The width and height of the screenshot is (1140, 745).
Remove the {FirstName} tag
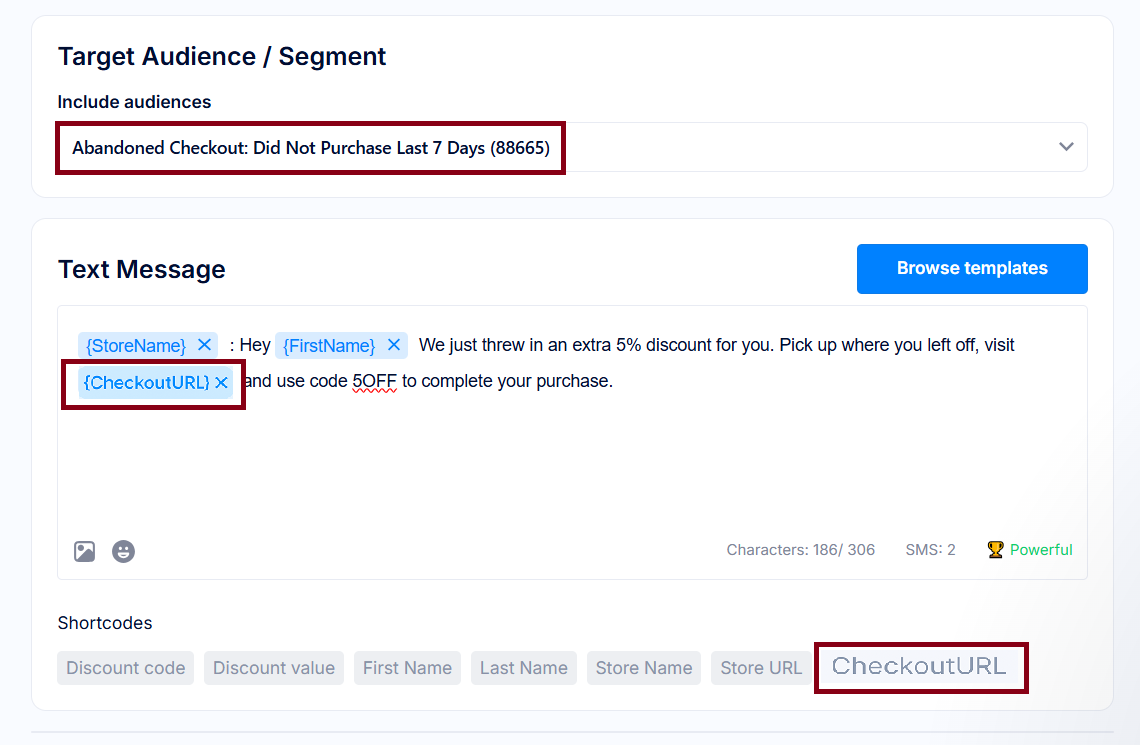pos(393,345)
